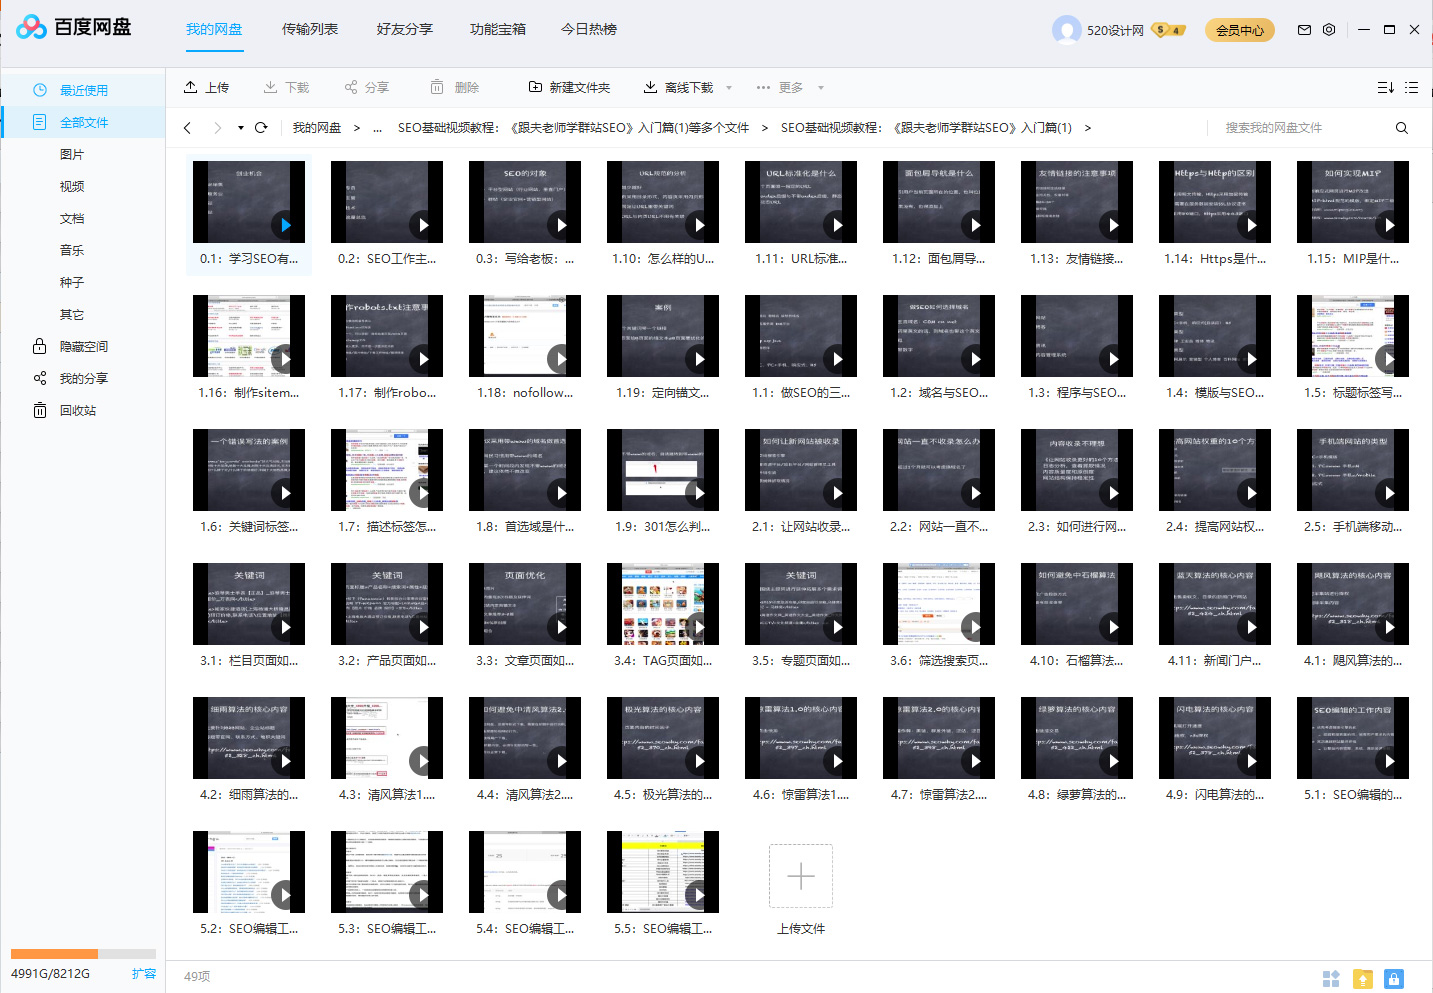Select thumbnail 5.1: SEO编辑的...
The width and height of the screenshot is (1433, 993).
1353,738
